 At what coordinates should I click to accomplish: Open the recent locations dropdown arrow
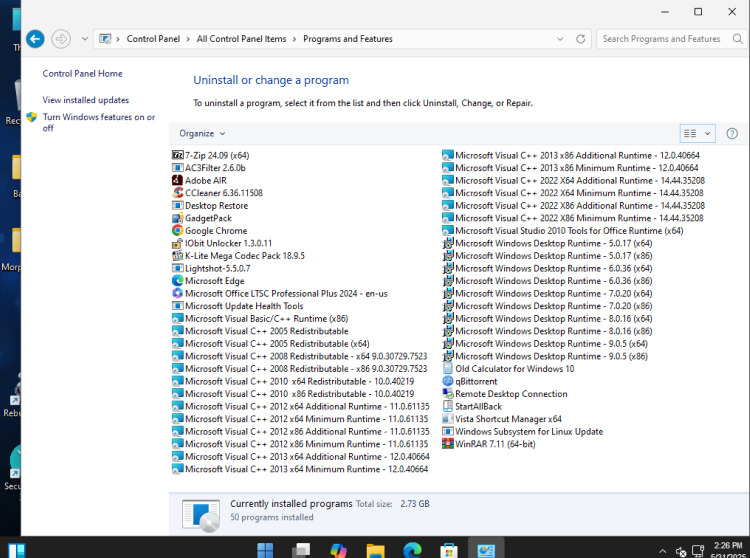[x=85, y=39]
